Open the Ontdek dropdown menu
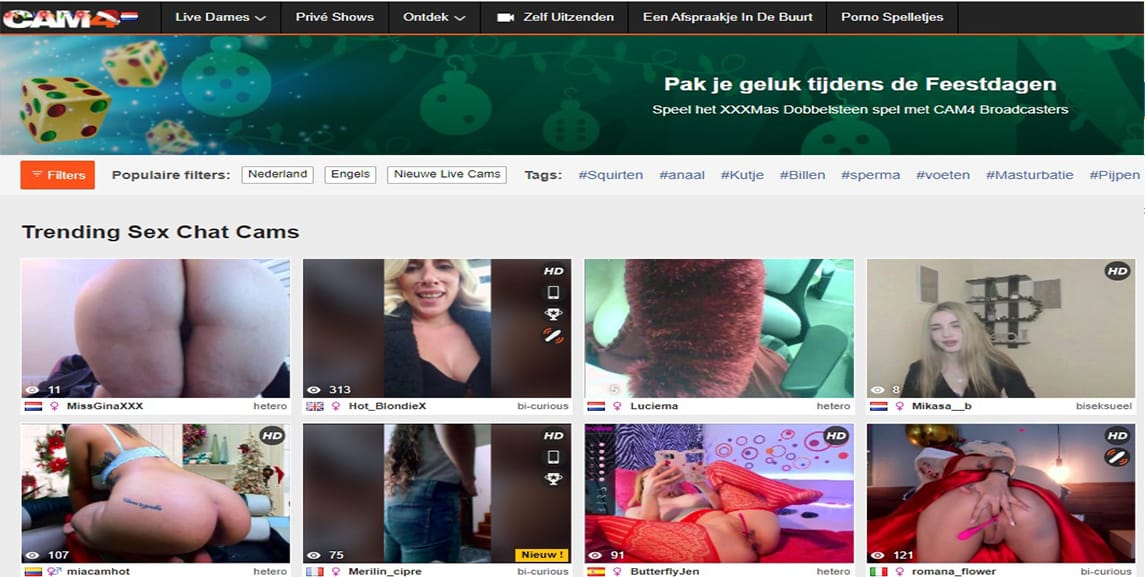This screenshot has width=1145, height=577. (433, 17)
